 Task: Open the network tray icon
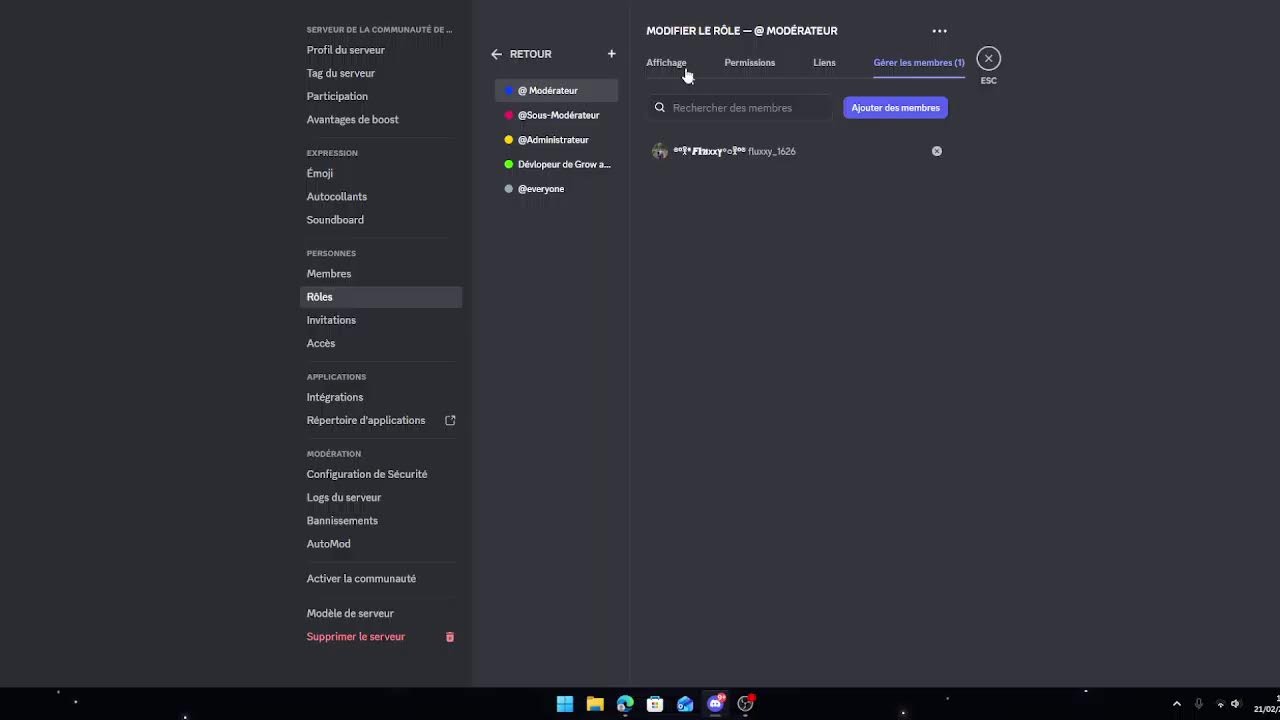(1220, 704)
